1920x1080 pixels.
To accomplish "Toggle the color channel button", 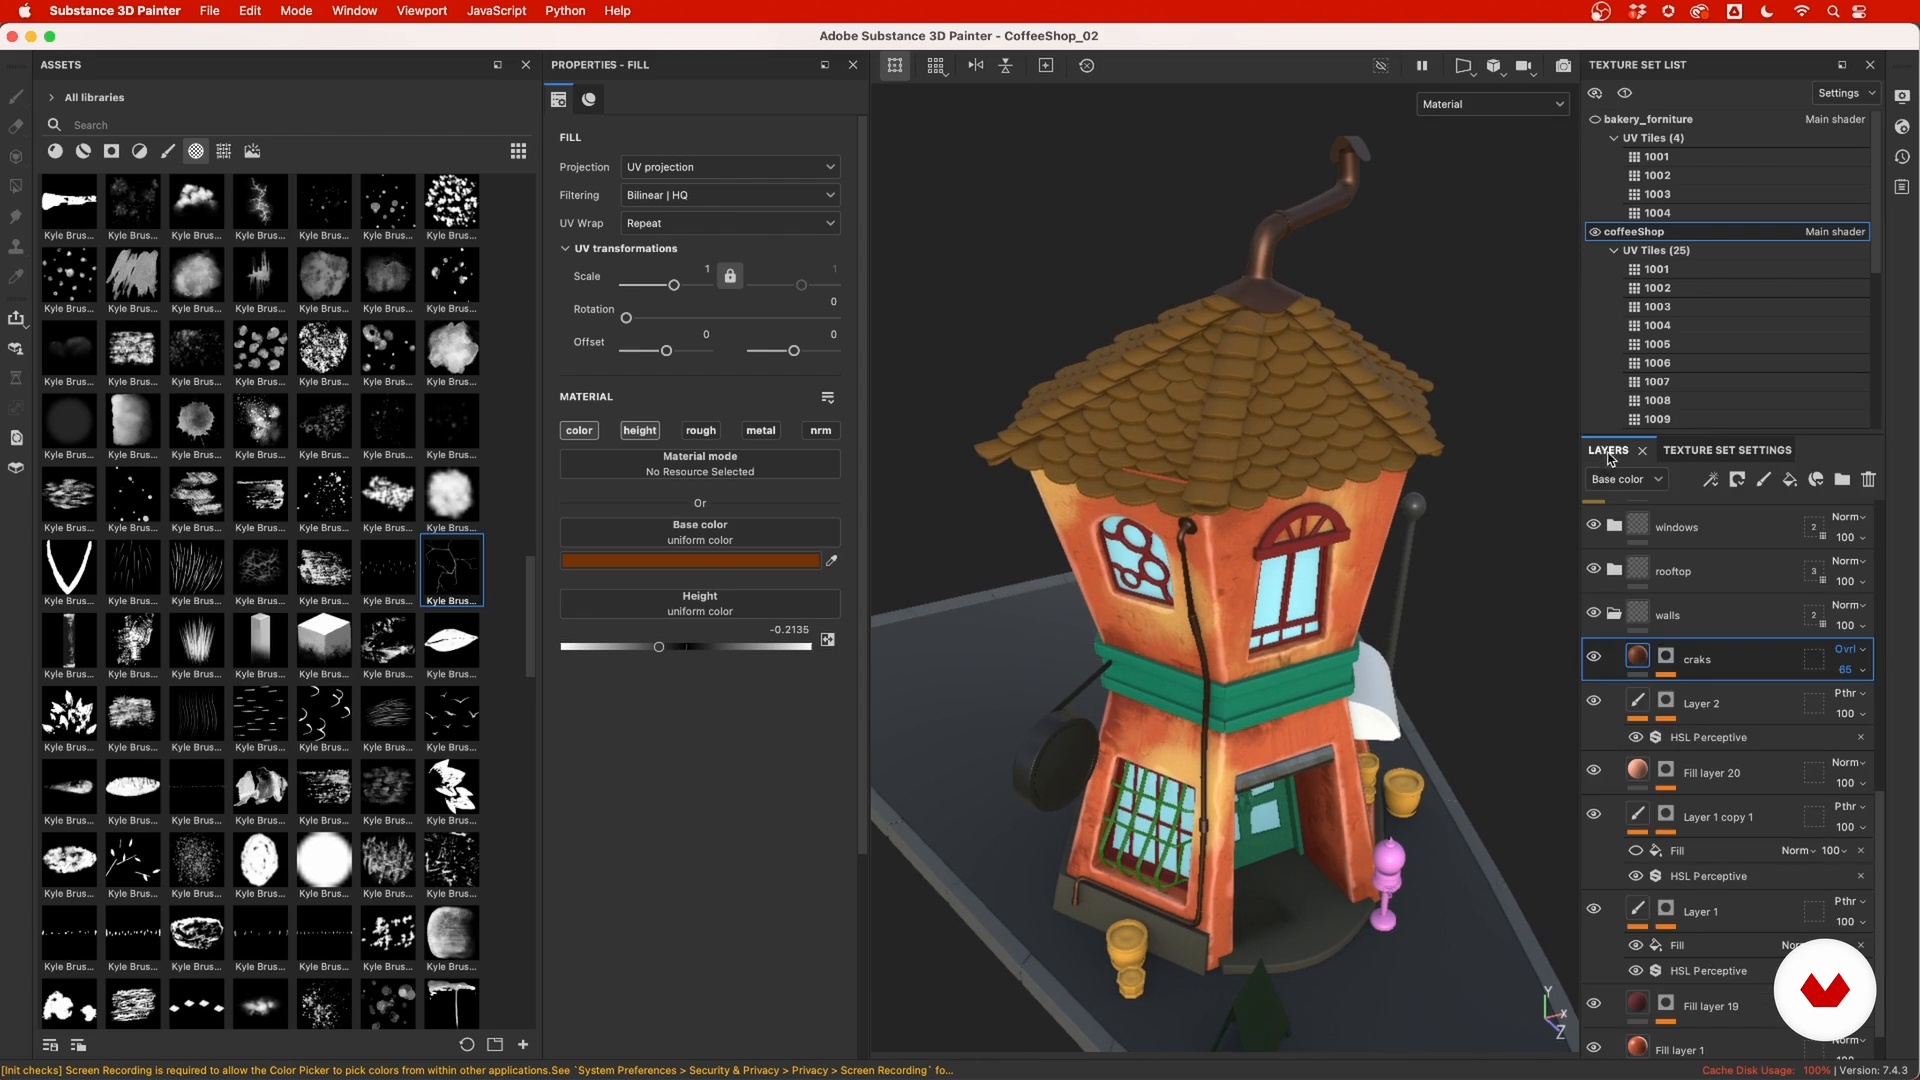I will (x=579, y=431).
